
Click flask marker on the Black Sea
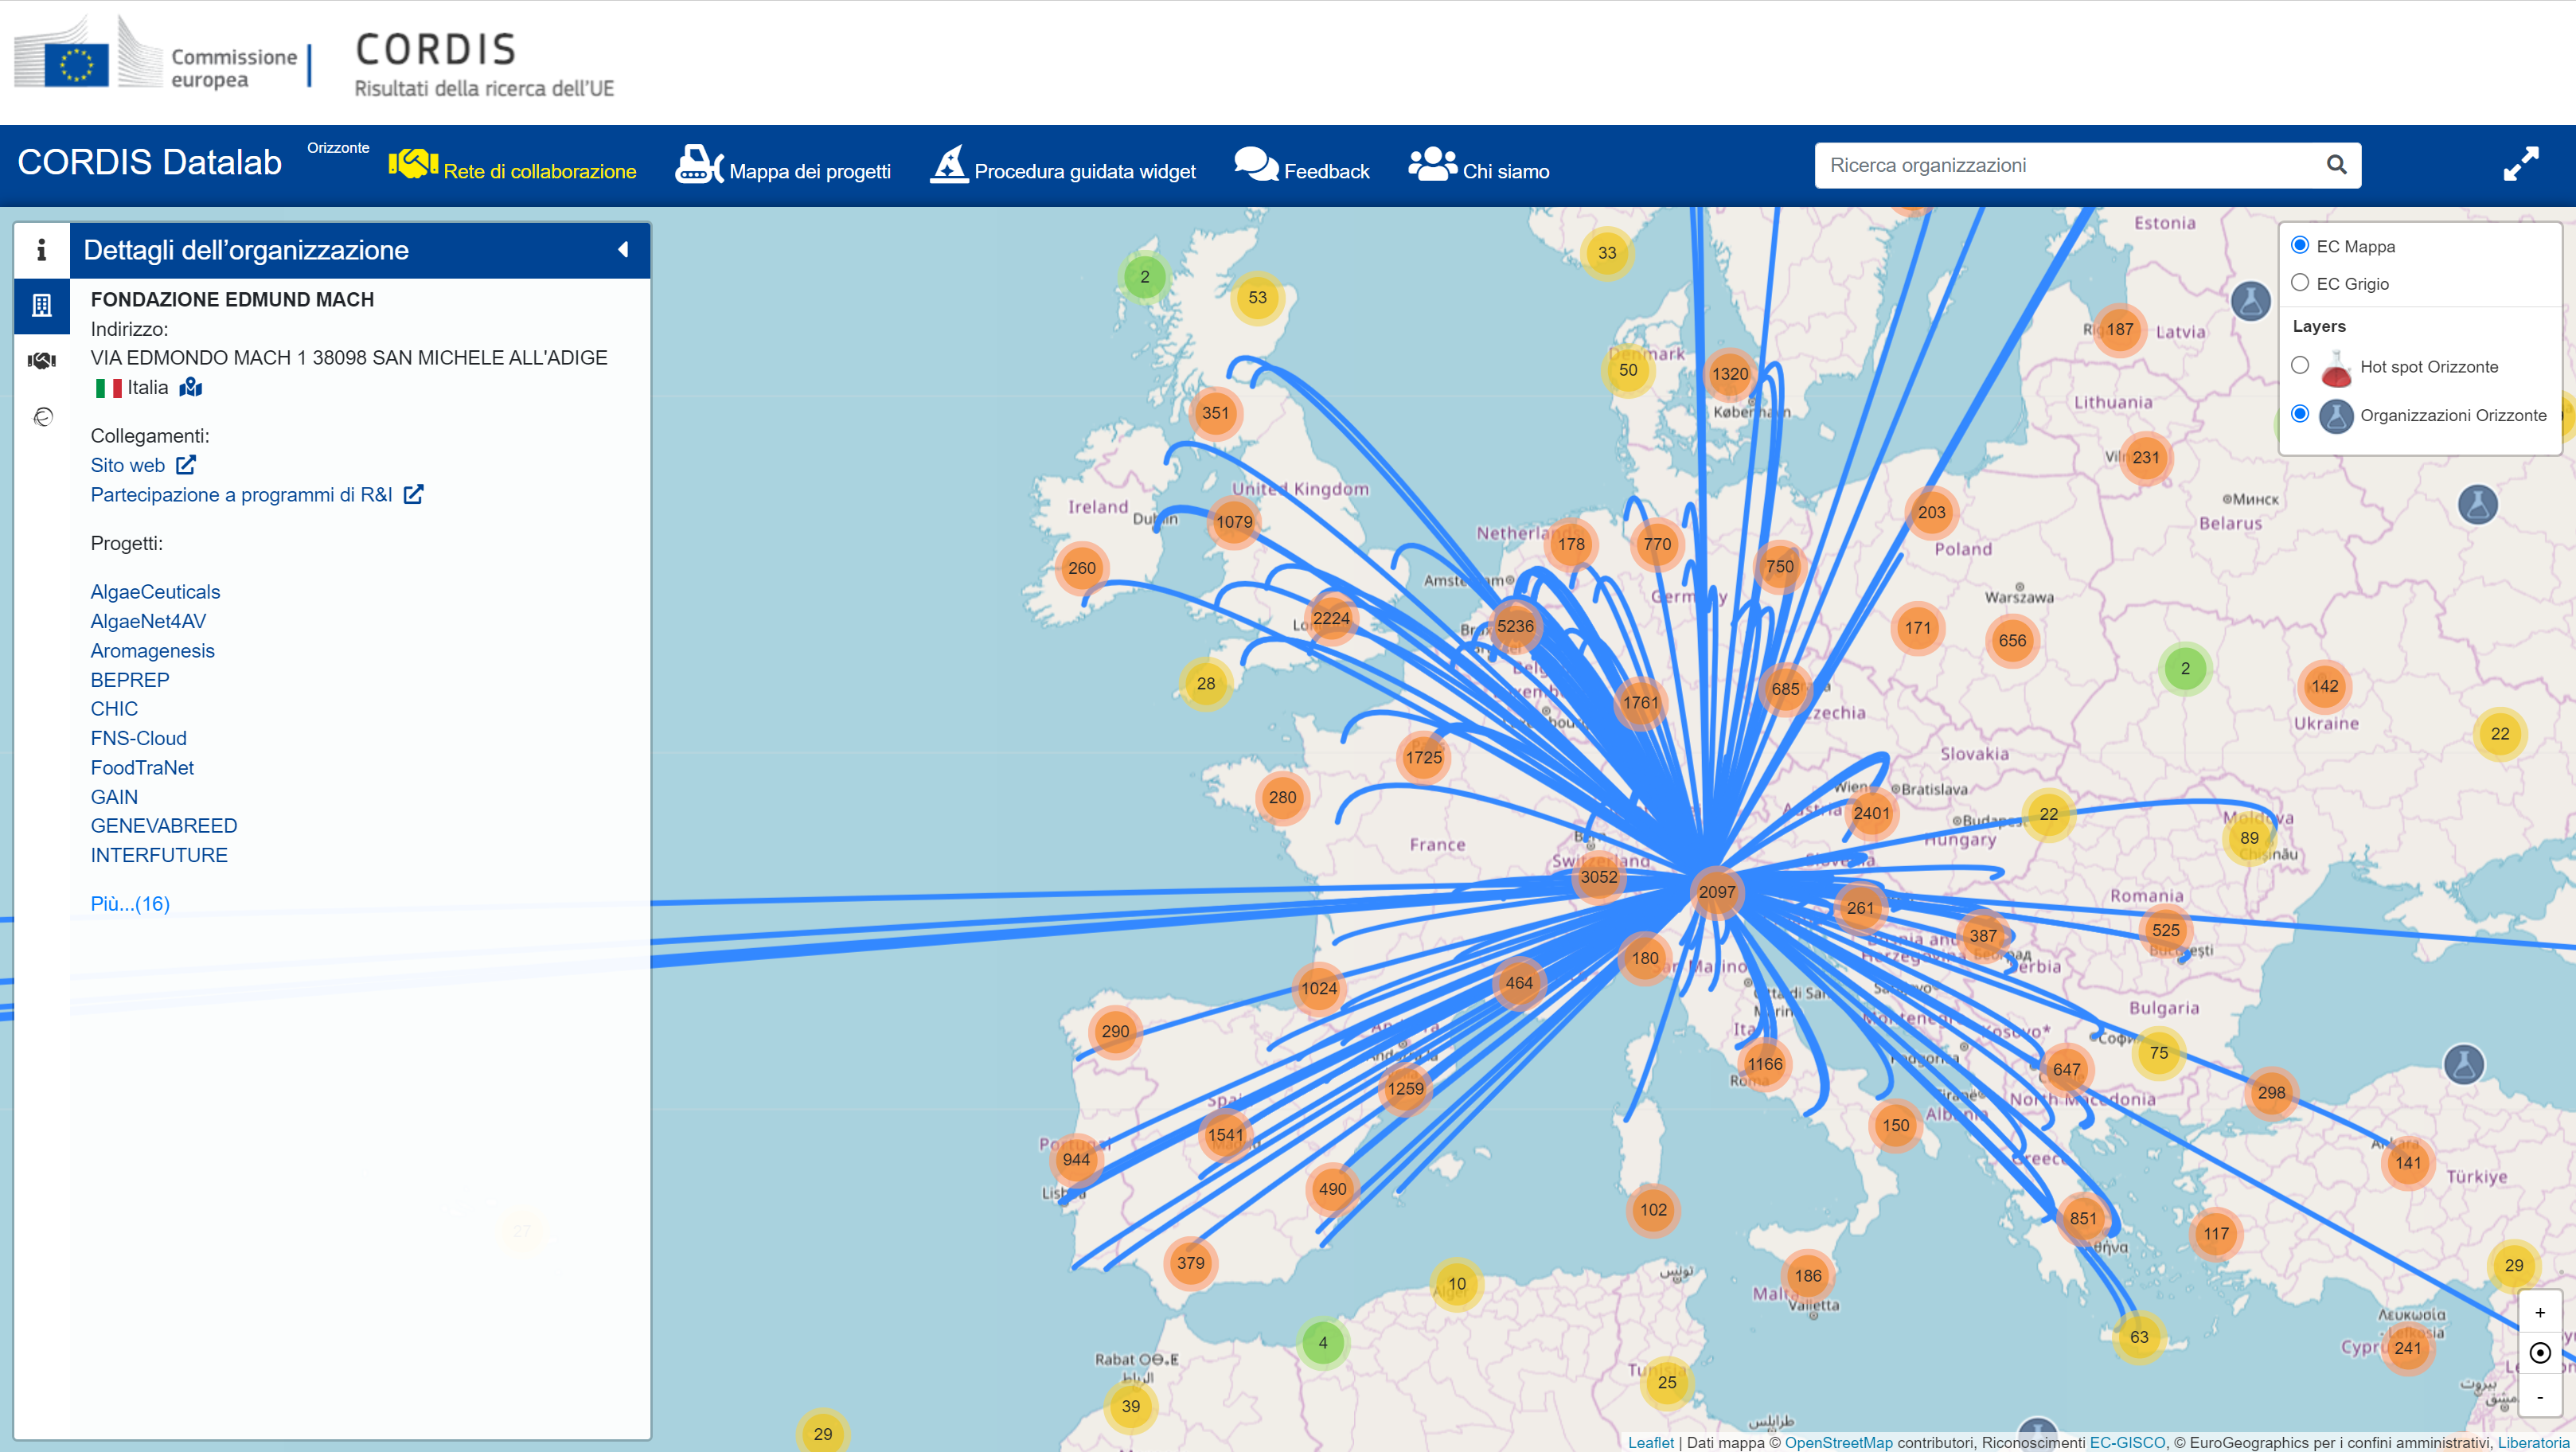pos(2464,1064)
